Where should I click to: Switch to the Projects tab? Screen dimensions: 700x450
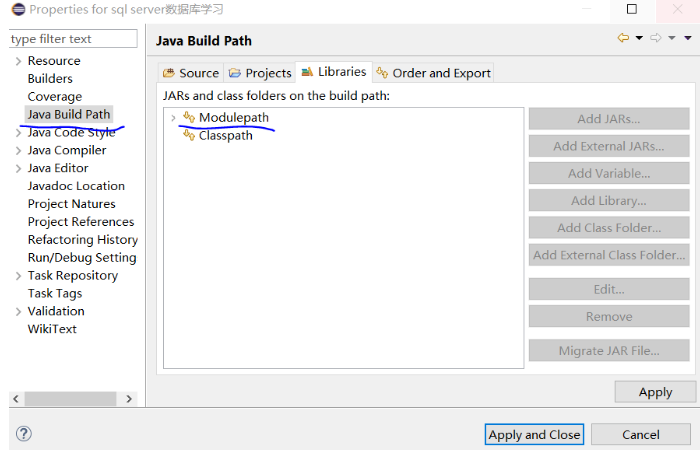pos(260,73)
